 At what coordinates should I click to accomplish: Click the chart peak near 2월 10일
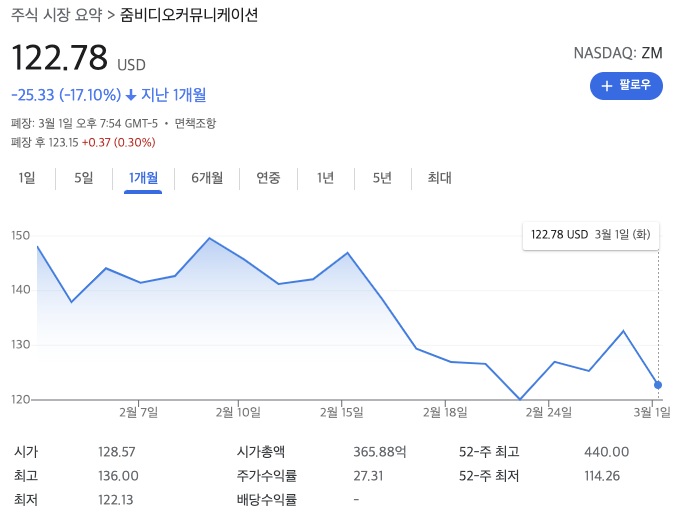click(x=209, y=238)
